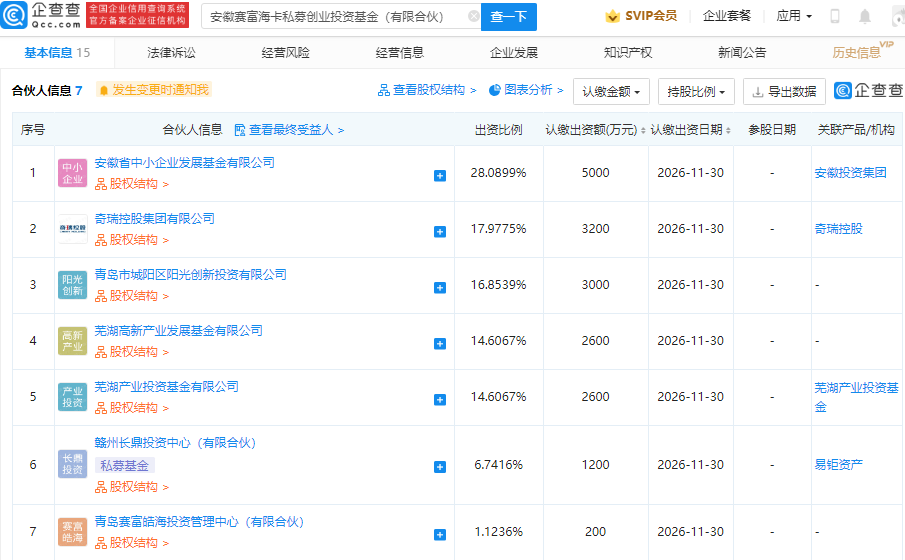Open related 奇瑞控股 link in 关联产品 column
Image resolution: width=905 pixels, height=560 pixels.
pos(838,229)
